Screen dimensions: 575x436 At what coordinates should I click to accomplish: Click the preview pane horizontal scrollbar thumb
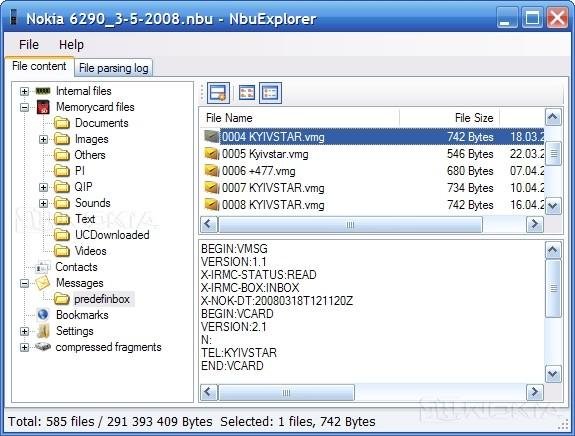286,392
